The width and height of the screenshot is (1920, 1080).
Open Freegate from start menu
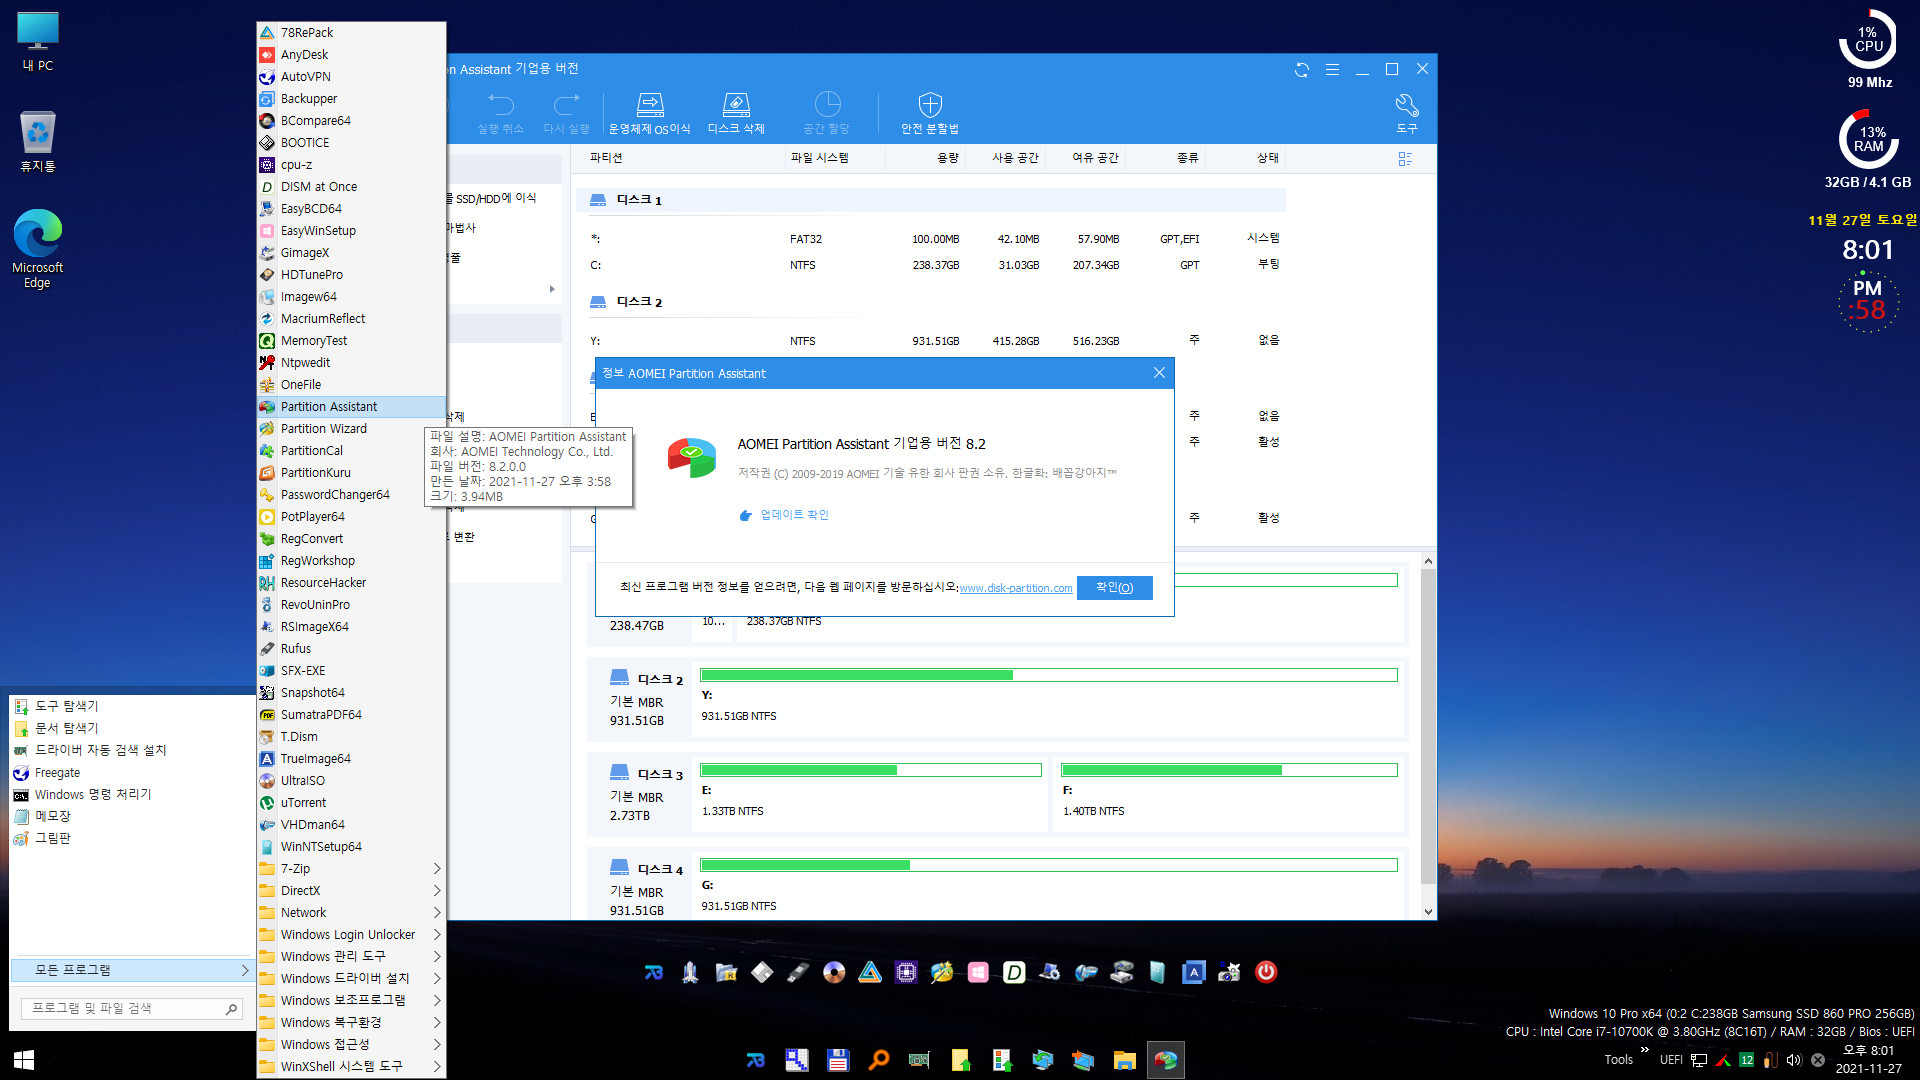132,772
